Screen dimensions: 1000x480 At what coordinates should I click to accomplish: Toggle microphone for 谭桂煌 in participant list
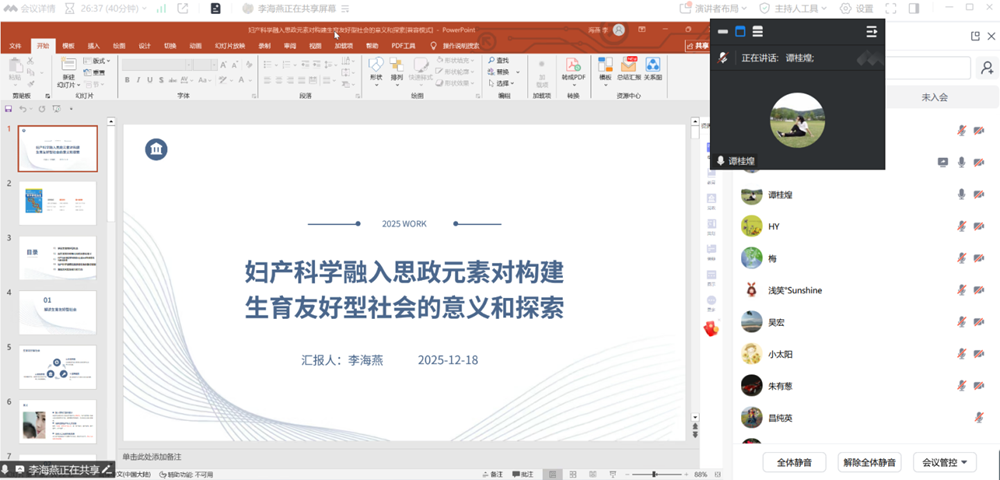pos(962,194)
